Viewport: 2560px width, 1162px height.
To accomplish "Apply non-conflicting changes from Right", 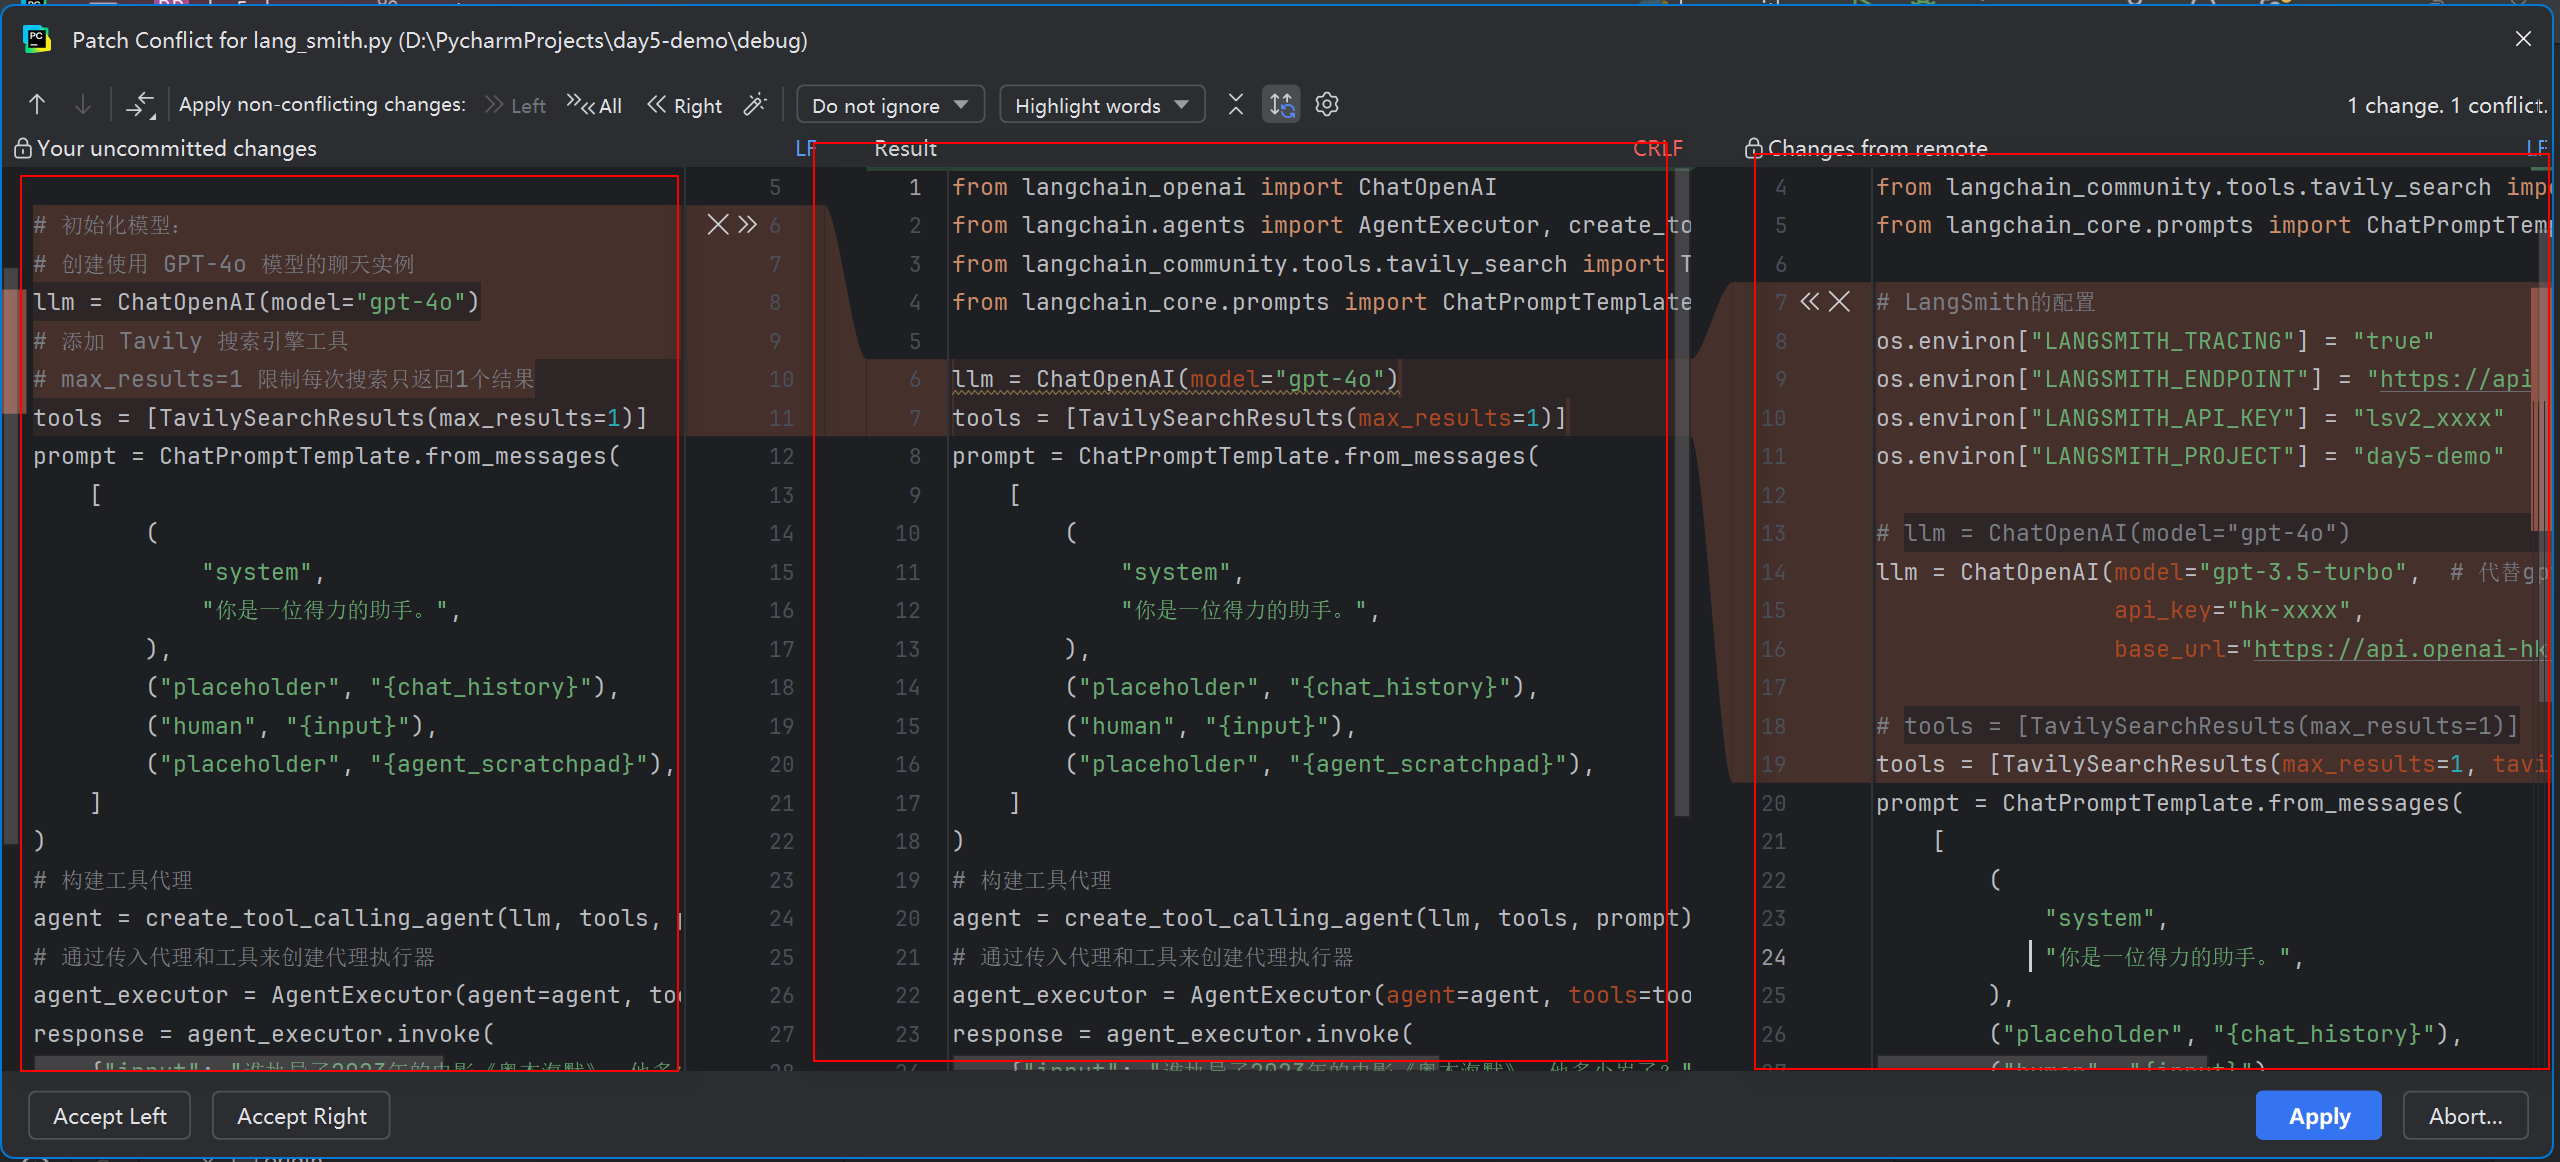I will [685, 105].
